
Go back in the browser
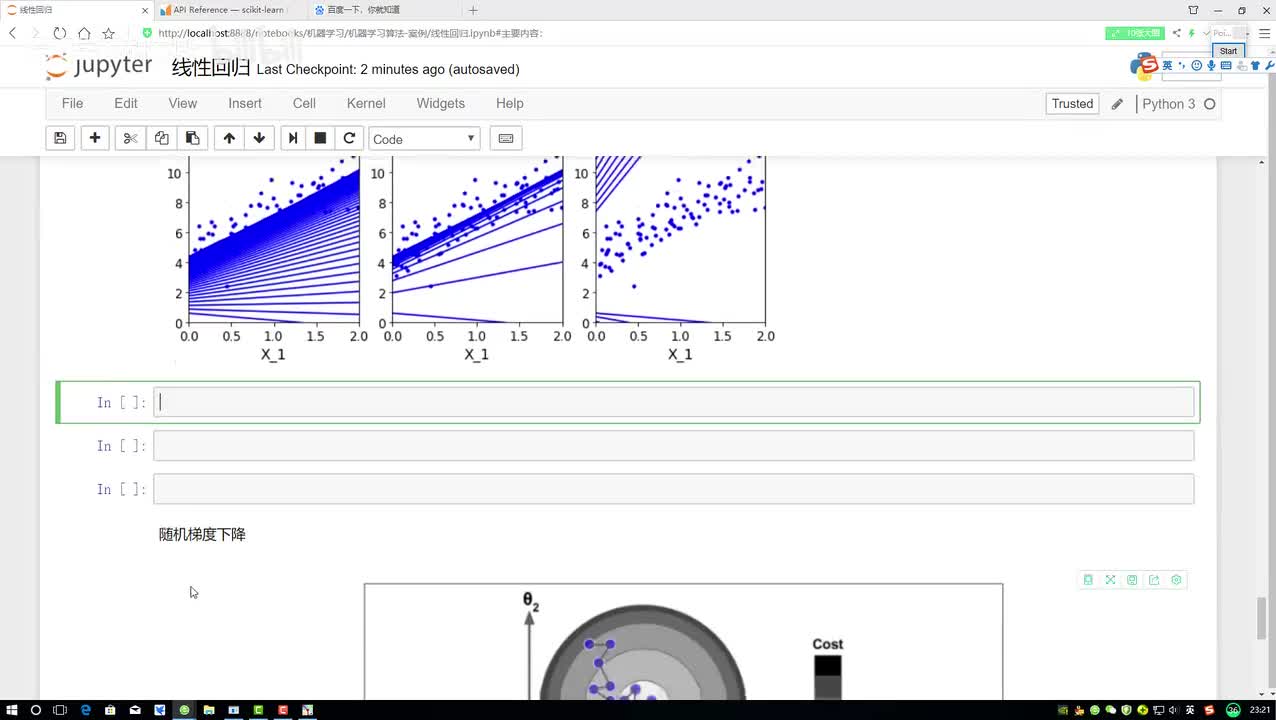13,33
